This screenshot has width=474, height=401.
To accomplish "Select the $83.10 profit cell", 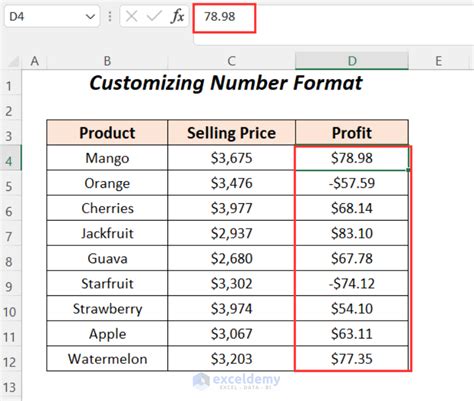I will click(x=352, y=233).
